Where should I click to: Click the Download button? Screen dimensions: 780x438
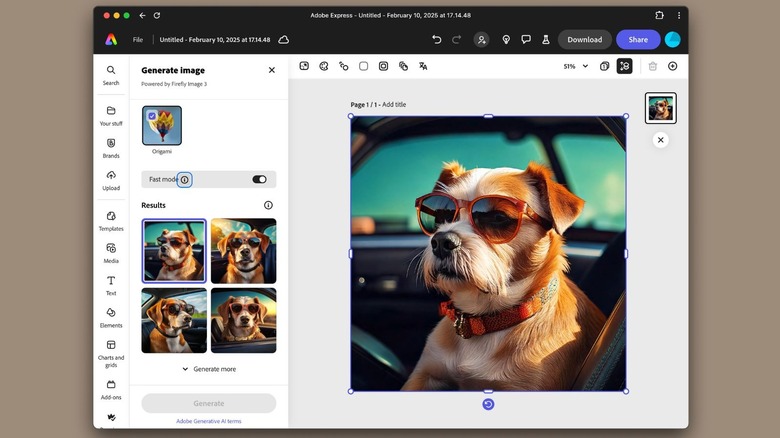click(x=584, y=40)
